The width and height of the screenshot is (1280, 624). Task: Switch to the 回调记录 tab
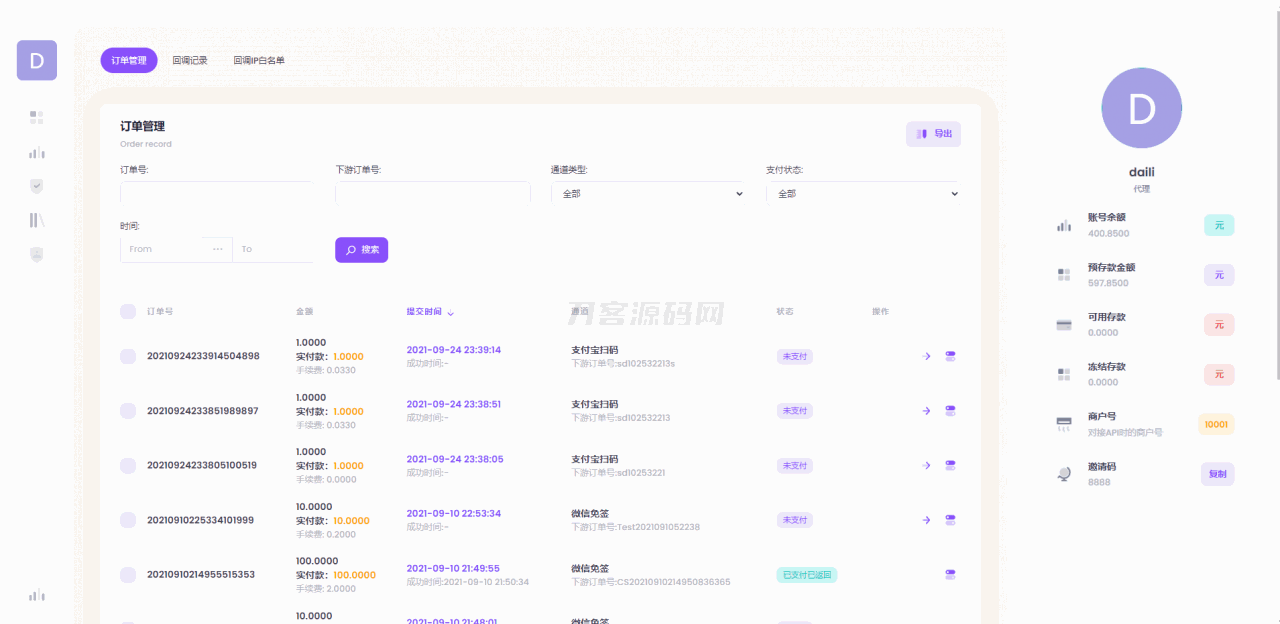pos(190,61)
